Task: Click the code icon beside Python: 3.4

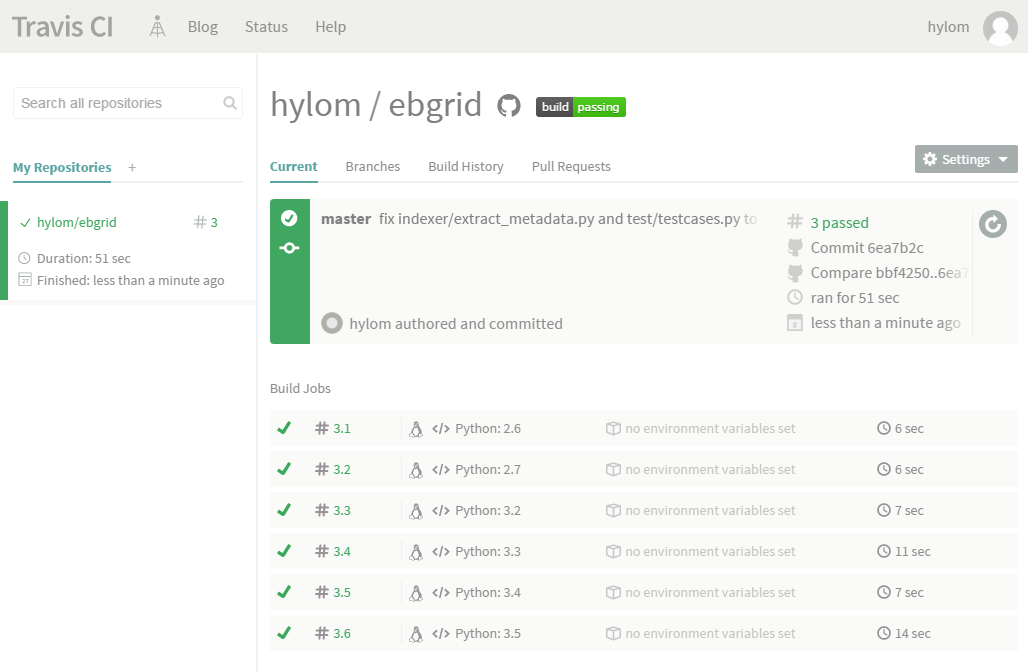Action: (441, 593)
